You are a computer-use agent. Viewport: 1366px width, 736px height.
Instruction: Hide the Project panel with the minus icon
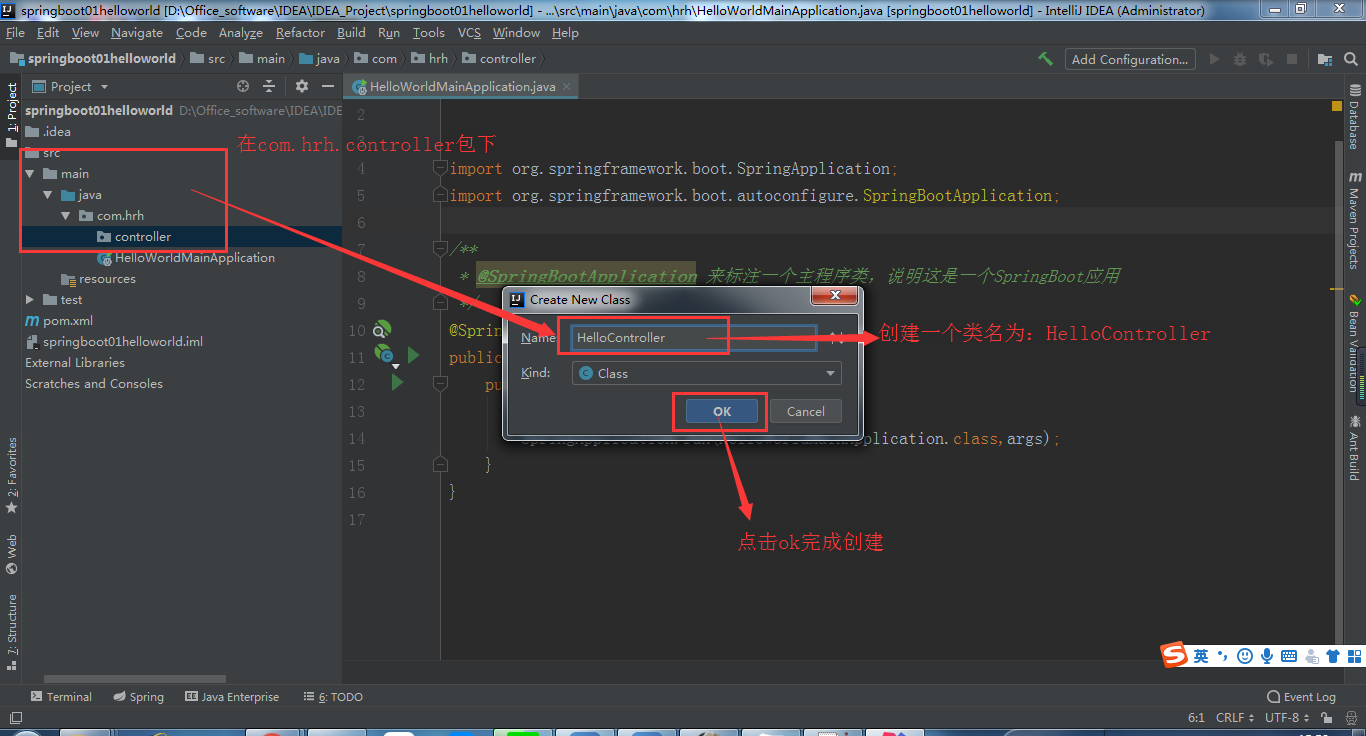328,87
